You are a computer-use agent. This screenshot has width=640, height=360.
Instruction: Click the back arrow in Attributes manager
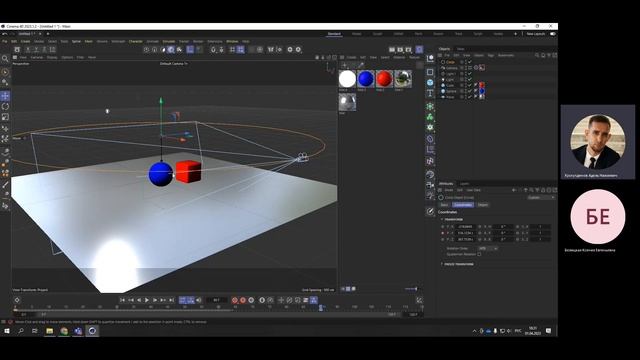coord(514,190)
